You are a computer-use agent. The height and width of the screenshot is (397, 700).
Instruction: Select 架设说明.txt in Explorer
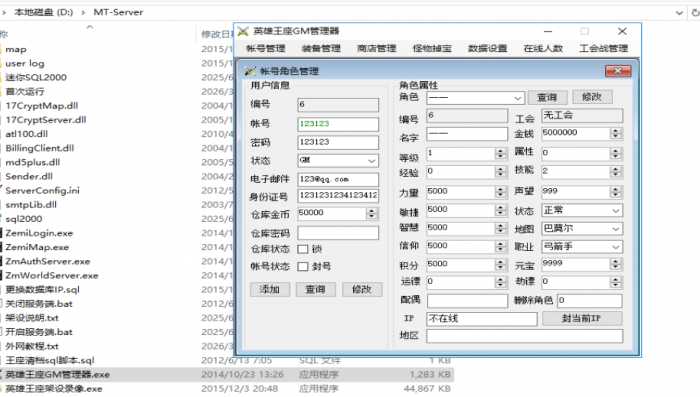point(32,318)
